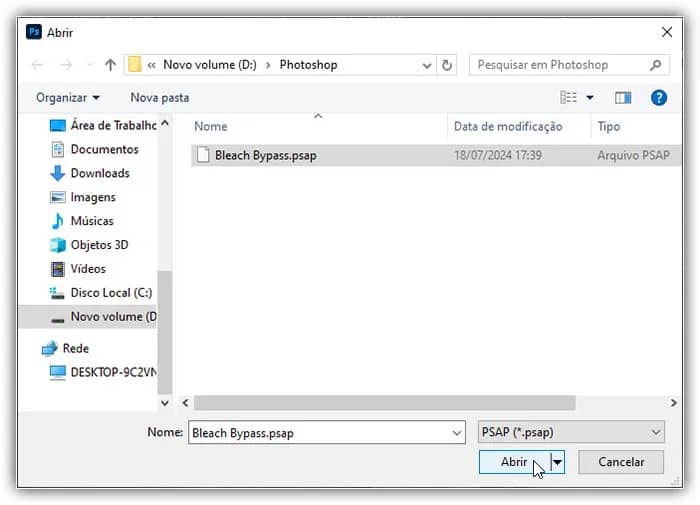Viewport: 700px width, 505px height.
Task: Click the up-one-level arrow icon
Action: pyautogui.click(x=110, y=65)
